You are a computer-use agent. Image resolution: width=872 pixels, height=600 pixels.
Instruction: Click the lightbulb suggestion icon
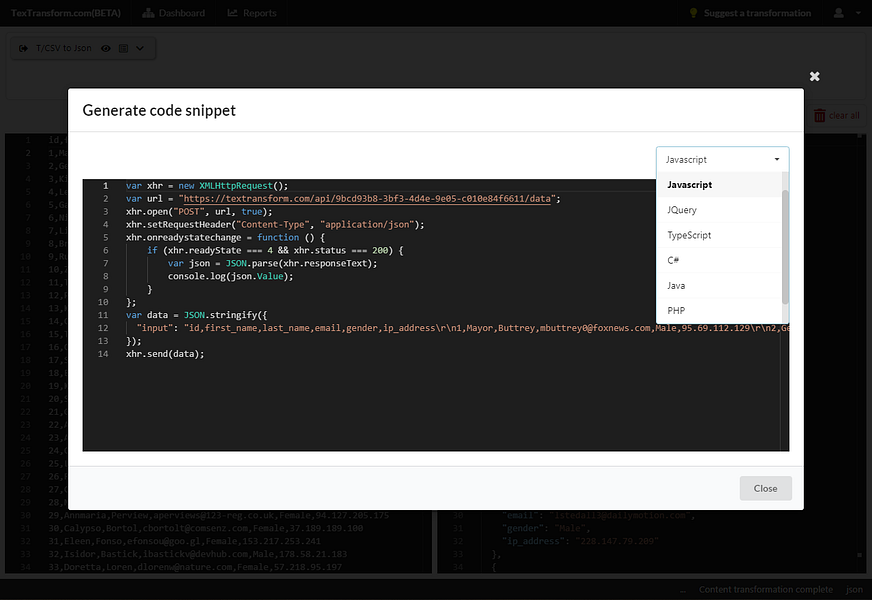tap(693, 13)
